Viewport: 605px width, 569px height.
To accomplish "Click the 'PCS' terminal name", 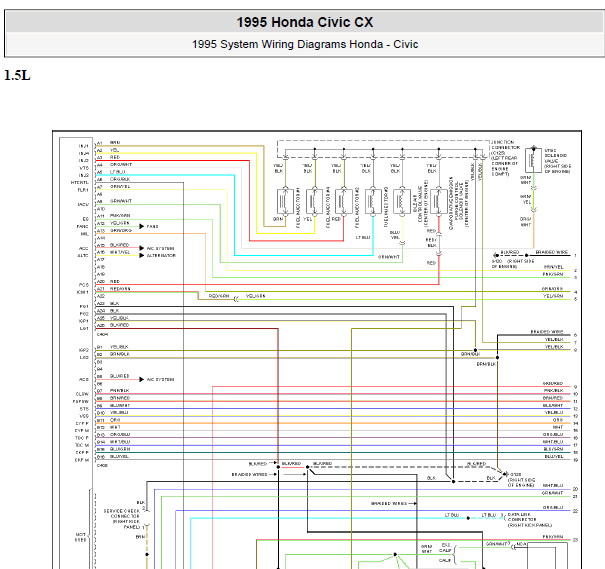I will [84, 285].
